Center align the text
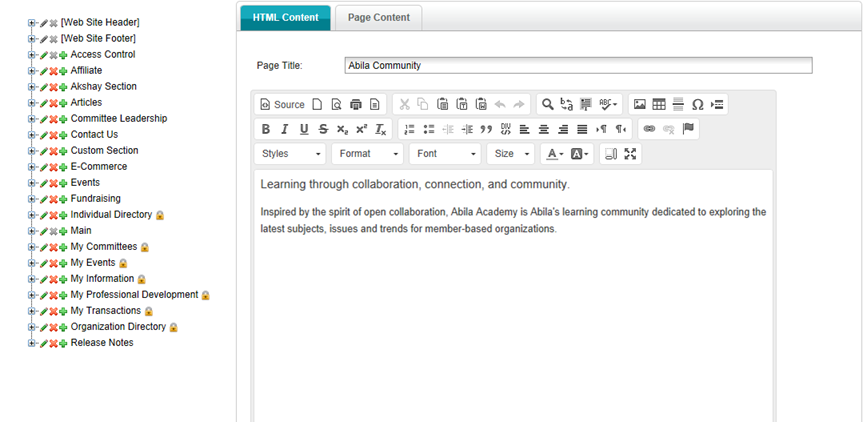 point(544,129)
